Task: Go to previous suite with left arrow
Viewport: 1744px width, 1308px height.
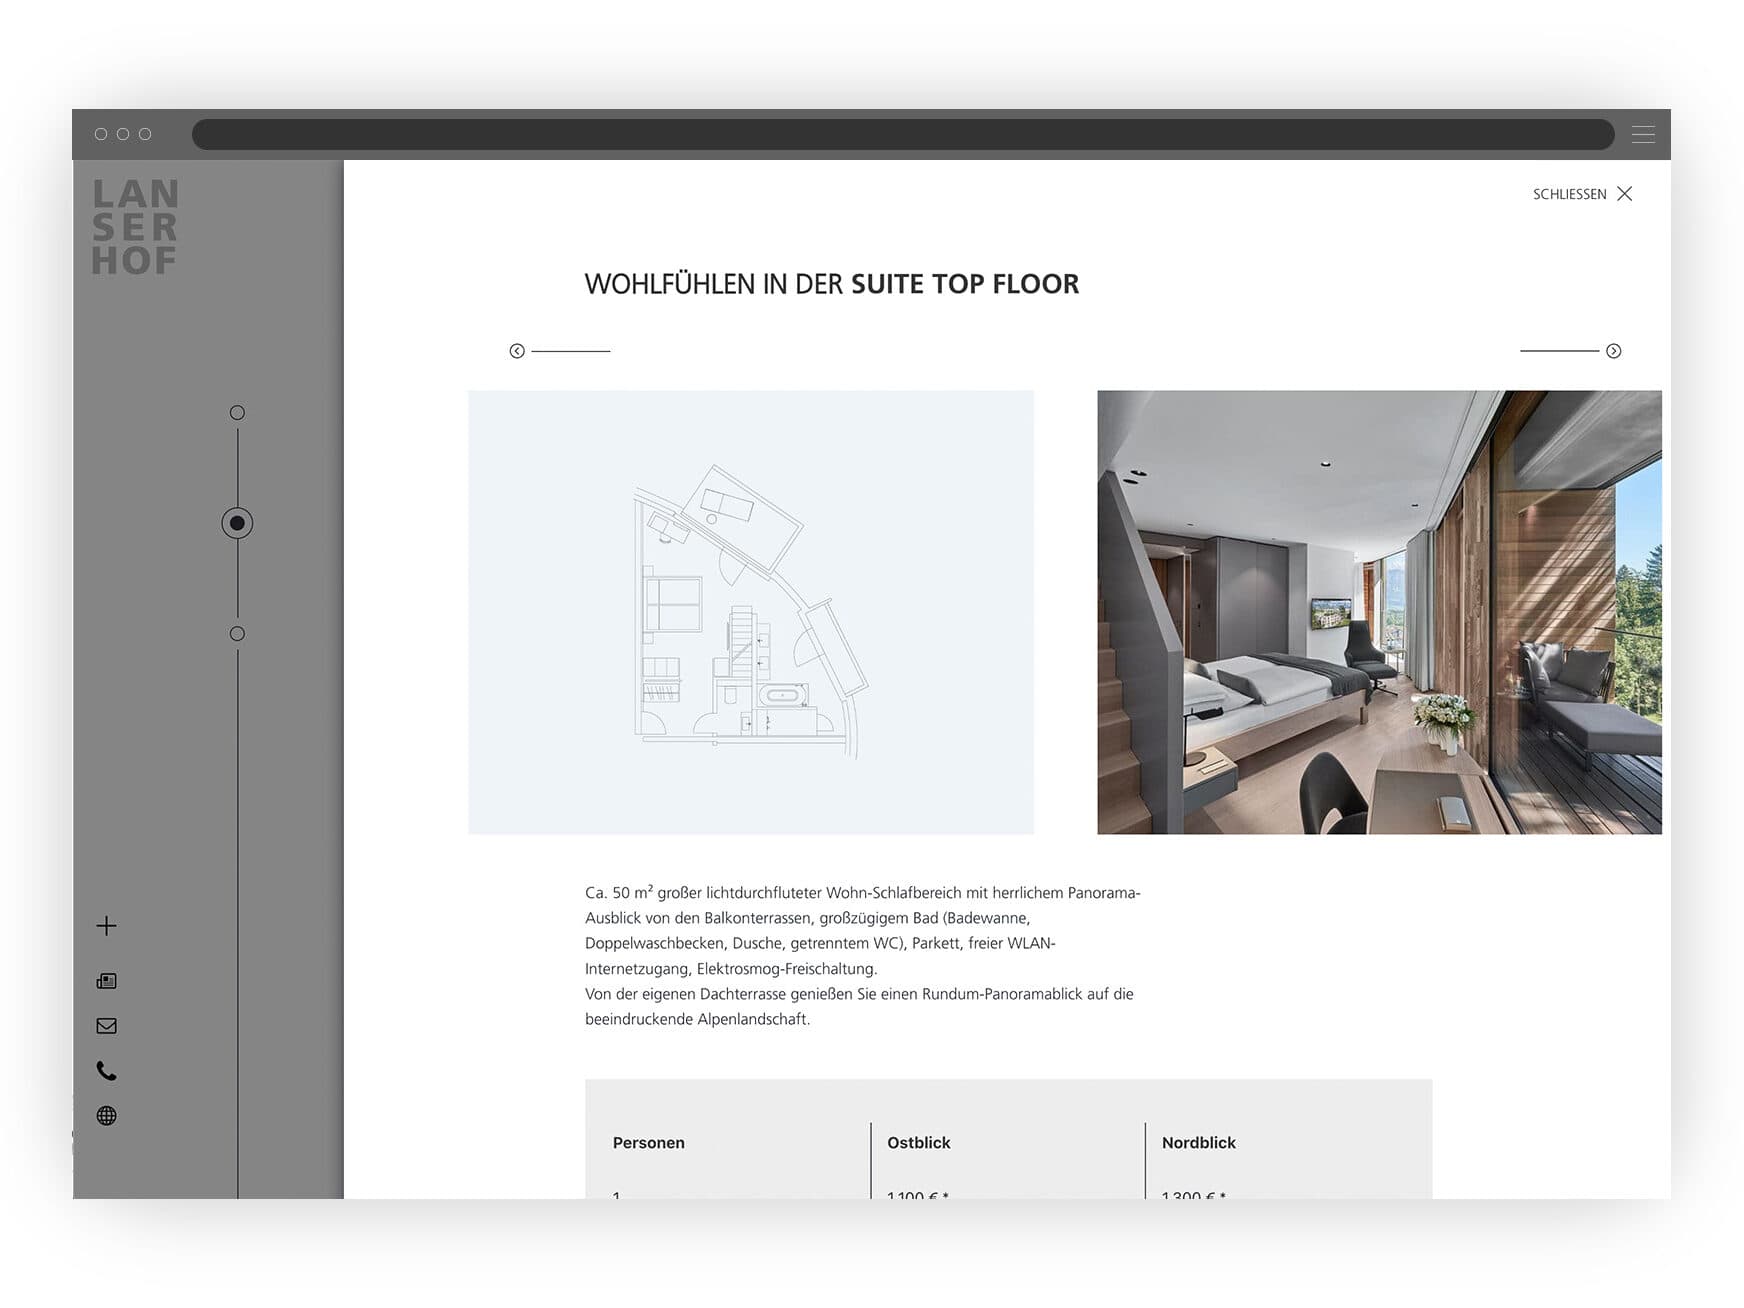Action: (x=517, y=351)
